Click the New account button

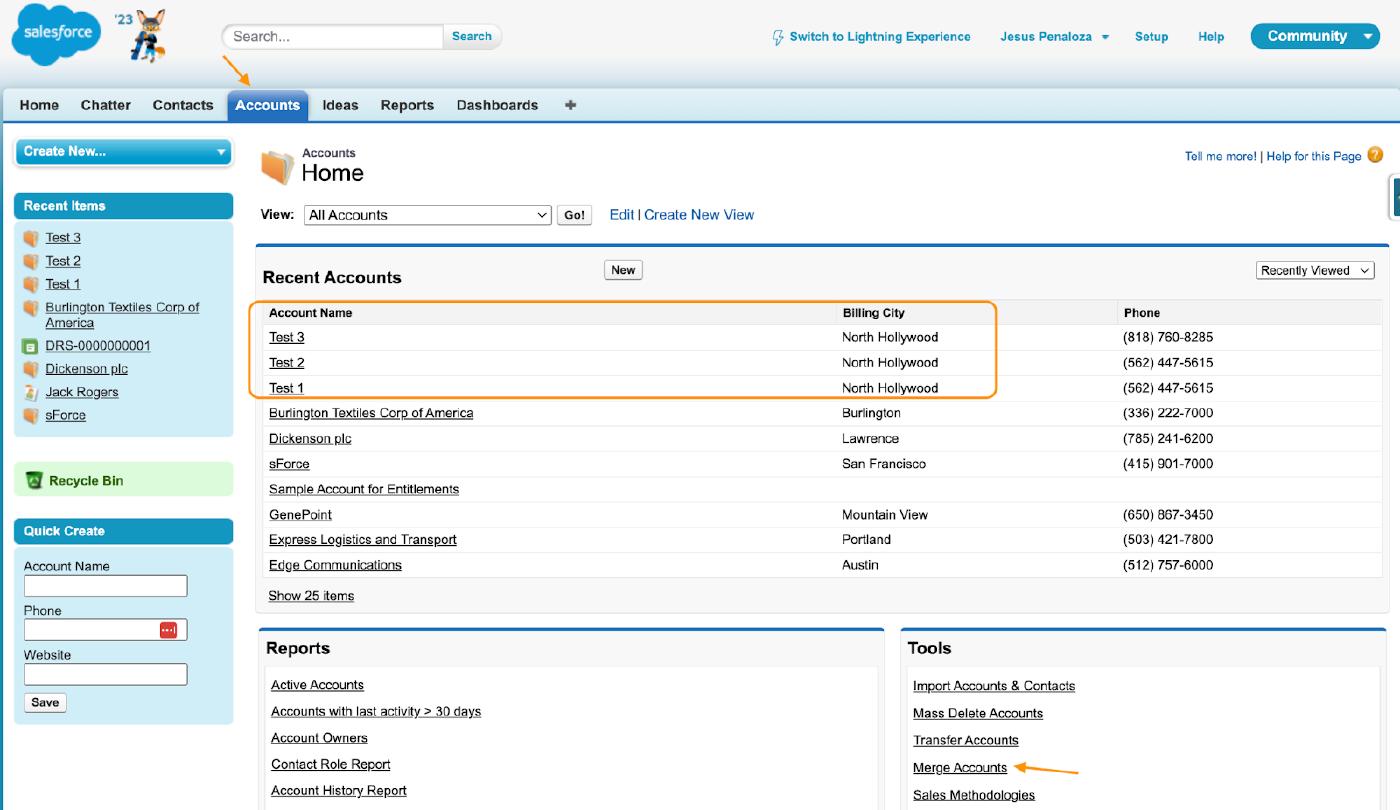pos(623,270)
